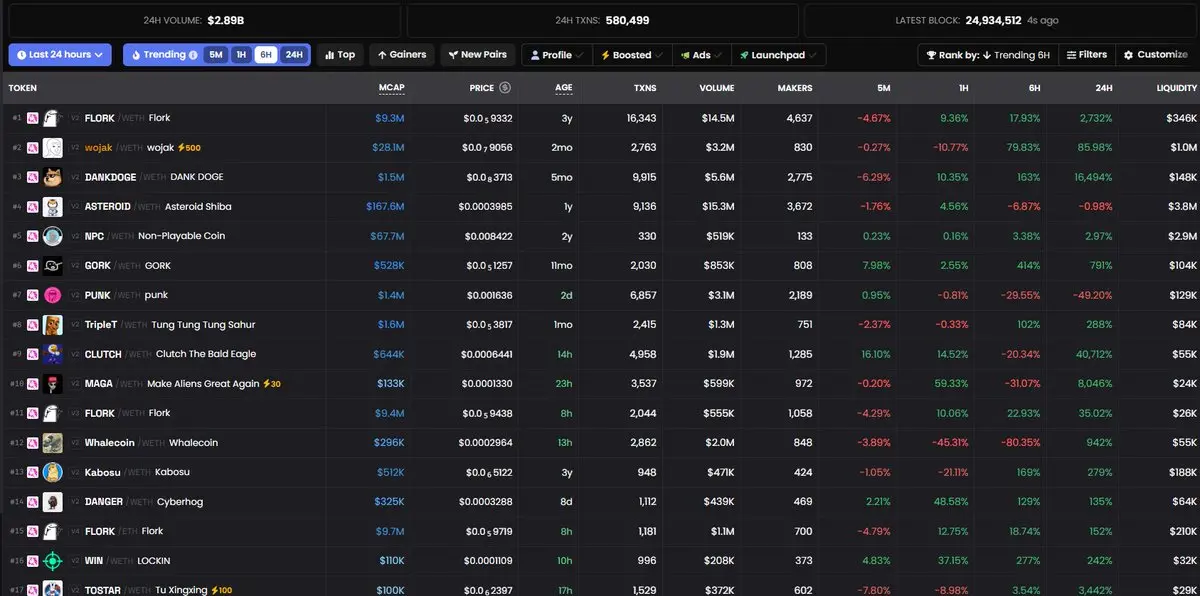Select the 24H trending timeframe
This screenshot has width=1200, height=596.
point(294,55)
